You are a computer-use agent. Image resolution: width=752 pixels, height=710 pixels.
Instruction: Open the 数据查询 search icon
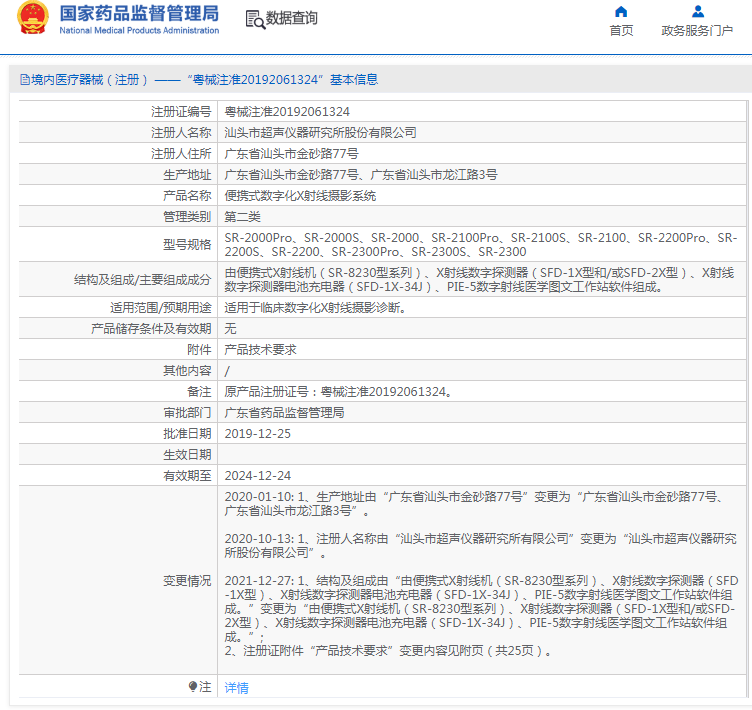pos(255,20)
